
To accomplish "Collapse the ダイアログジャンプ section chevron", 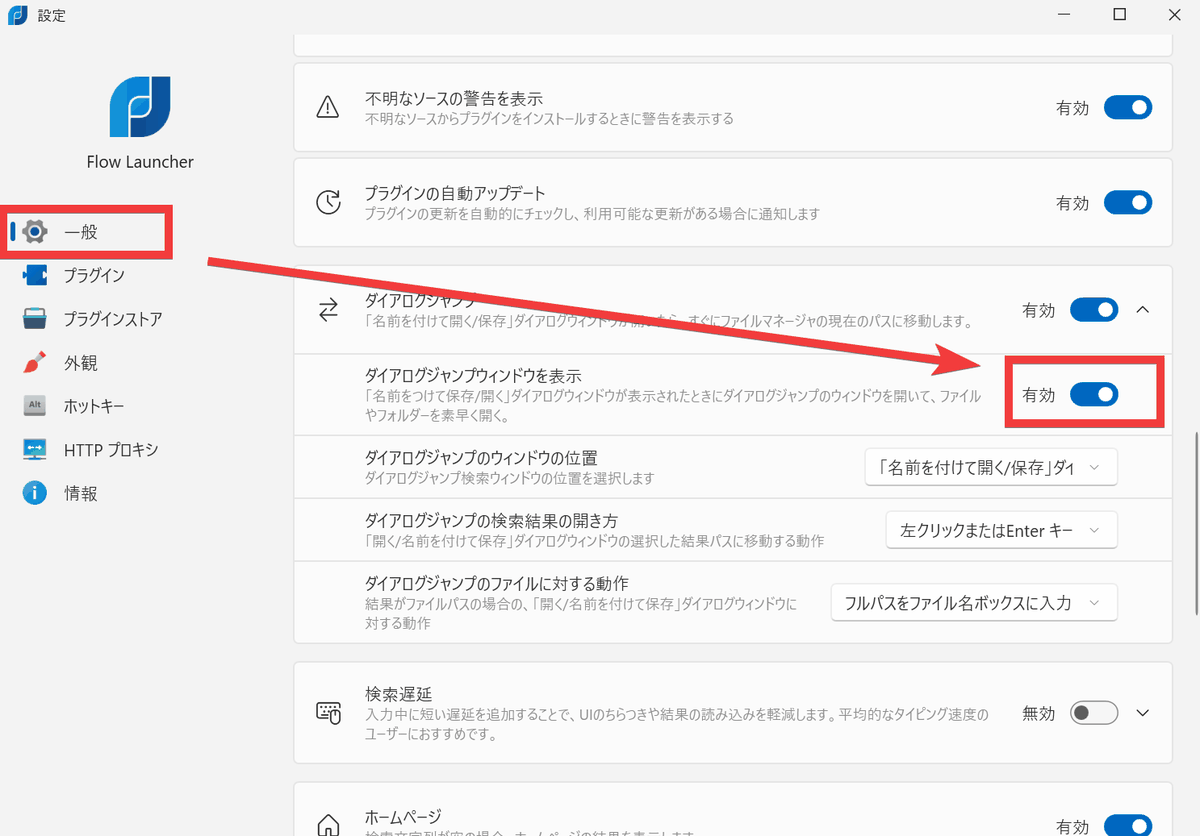I will pyautogui.click(x=1144, y=310).
